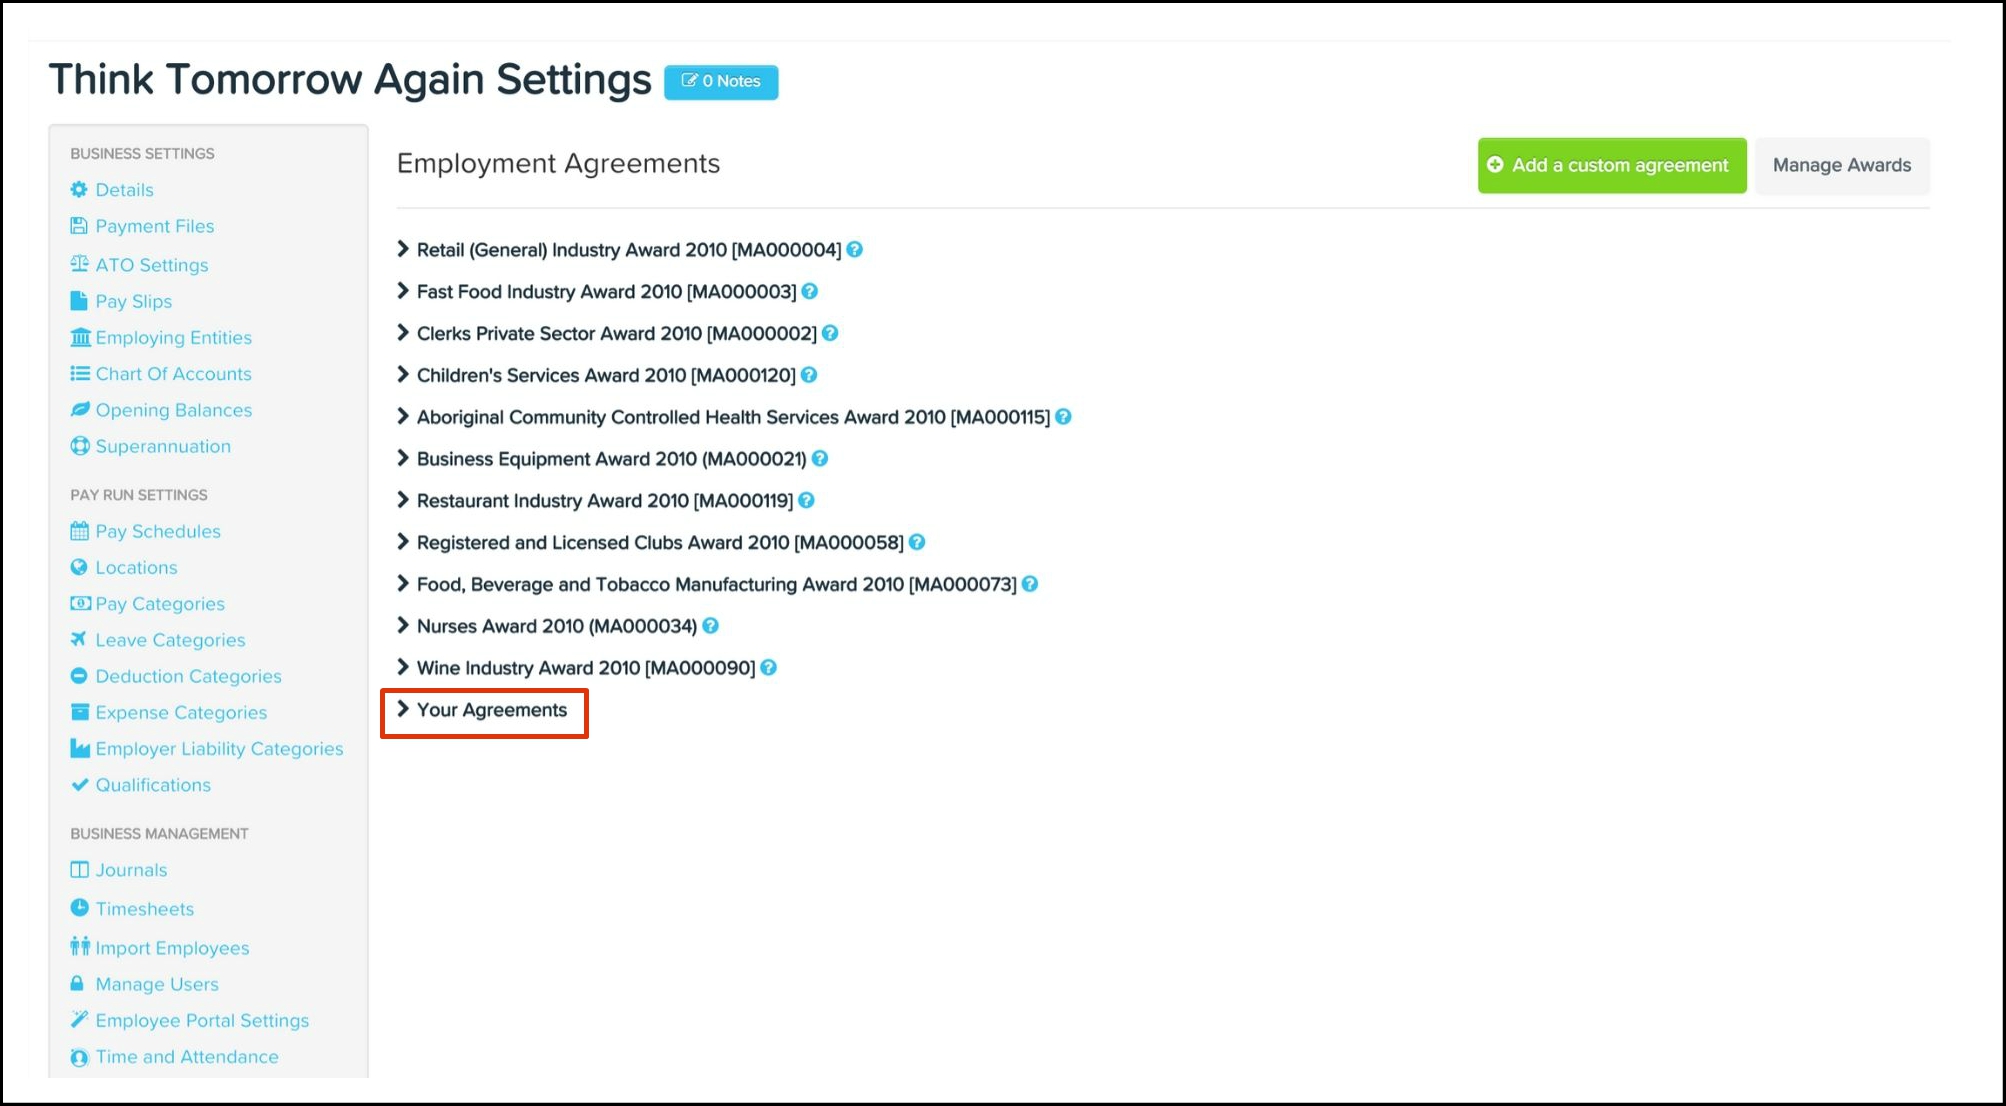This screenshot has height=1106, width=2006.
Task: Click help icon next to Retail Industry Award
Action: [855, 250]
